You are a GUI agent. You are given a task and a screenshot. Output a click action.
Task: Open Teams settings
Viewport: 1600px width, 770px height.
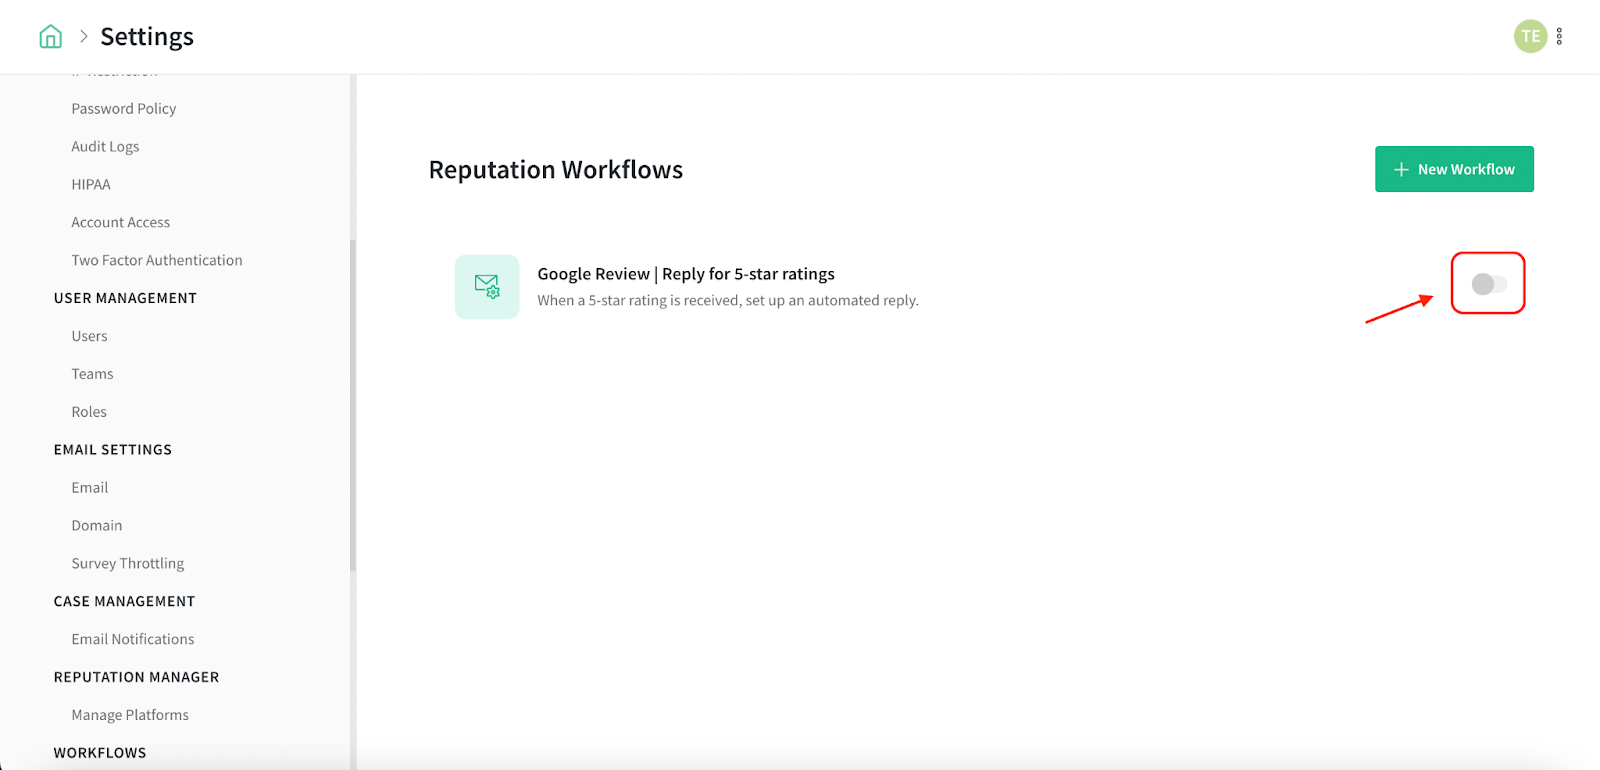pos(92,374)
